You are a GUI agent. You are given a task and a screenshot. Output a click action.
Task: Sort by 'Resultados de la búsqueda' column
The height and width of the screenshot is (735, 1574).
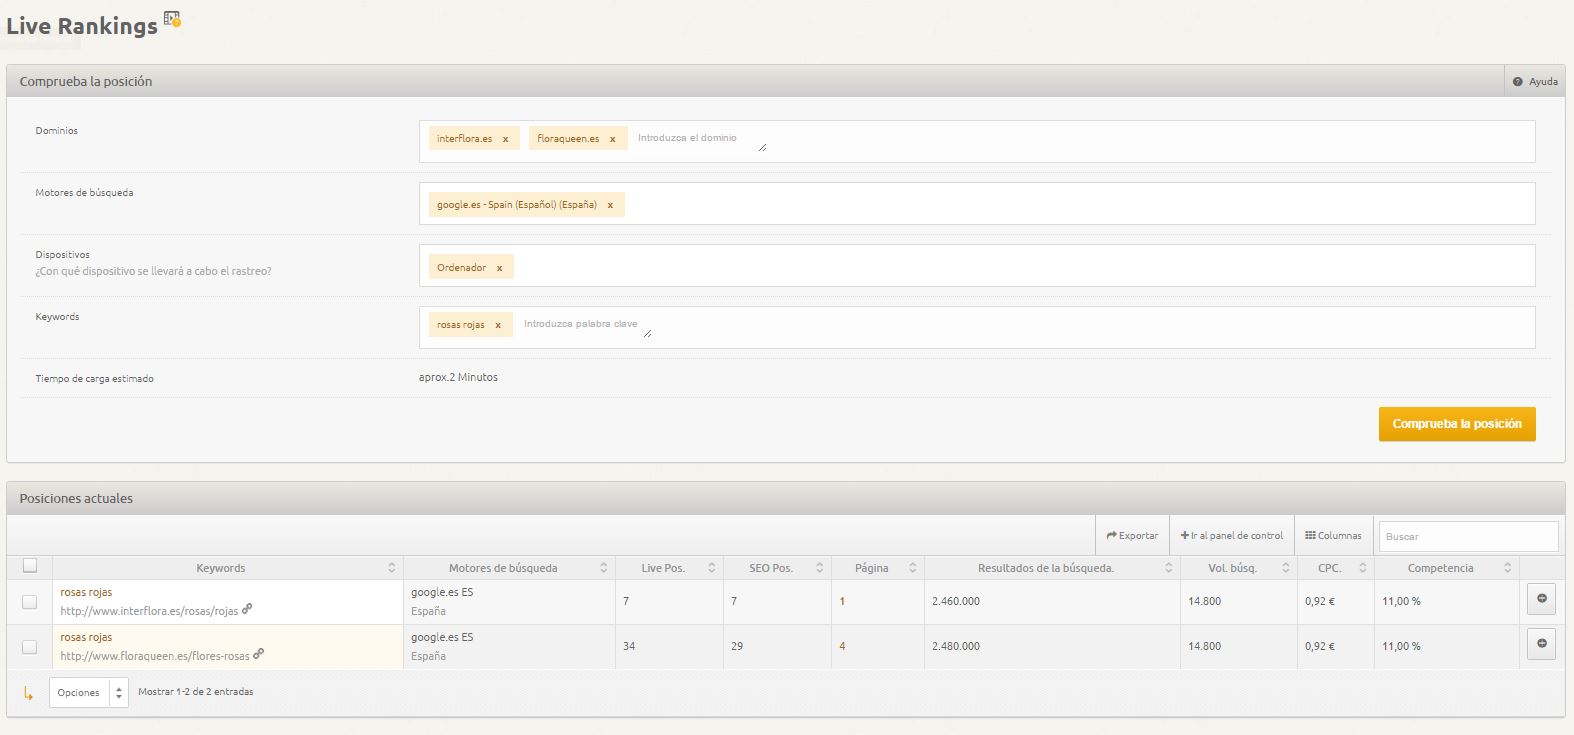(1052, 568)
